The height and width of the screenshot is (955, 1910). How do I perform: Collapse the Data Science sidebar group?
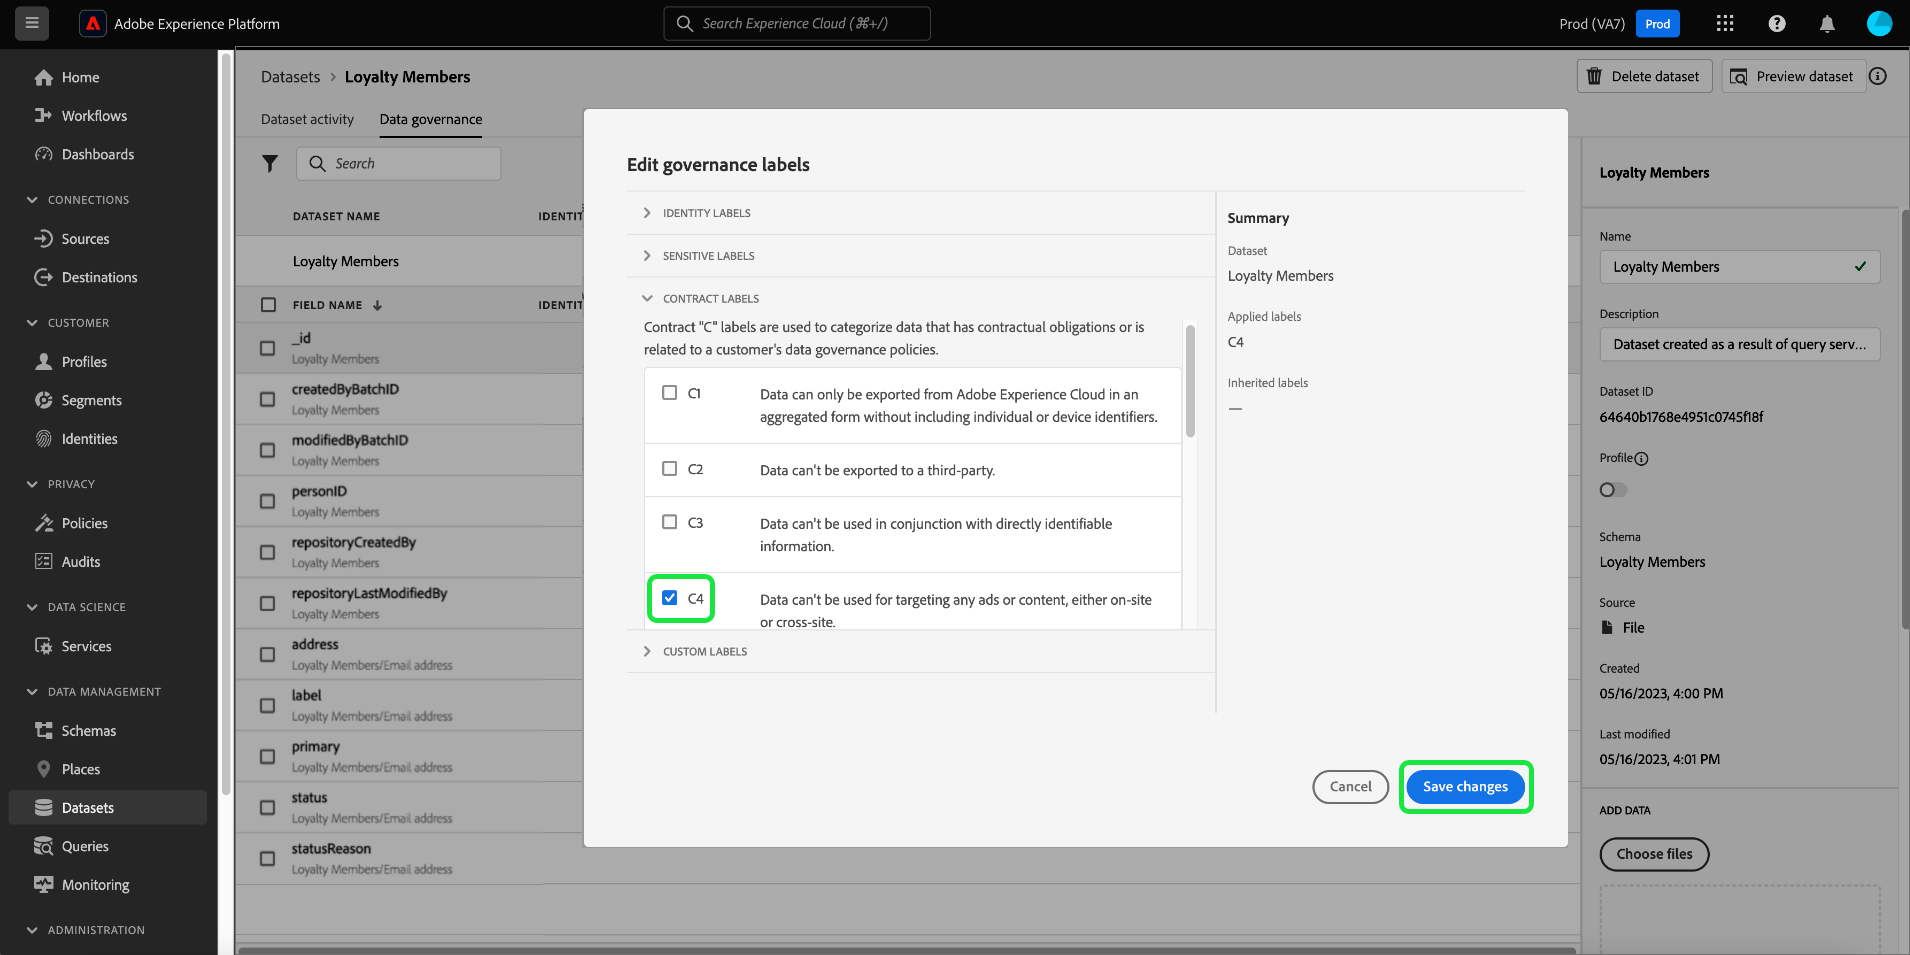[x=32, y=607]
